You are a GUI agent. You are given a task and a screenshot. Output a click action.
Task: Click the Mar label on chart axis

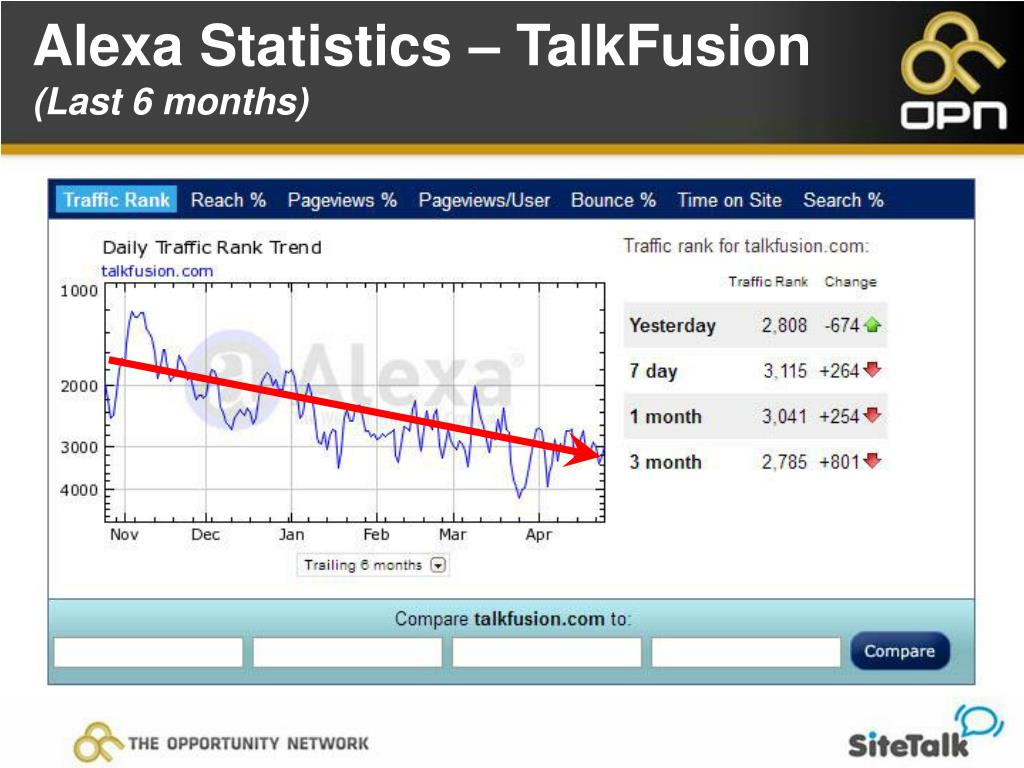click(x=453, y=534)
